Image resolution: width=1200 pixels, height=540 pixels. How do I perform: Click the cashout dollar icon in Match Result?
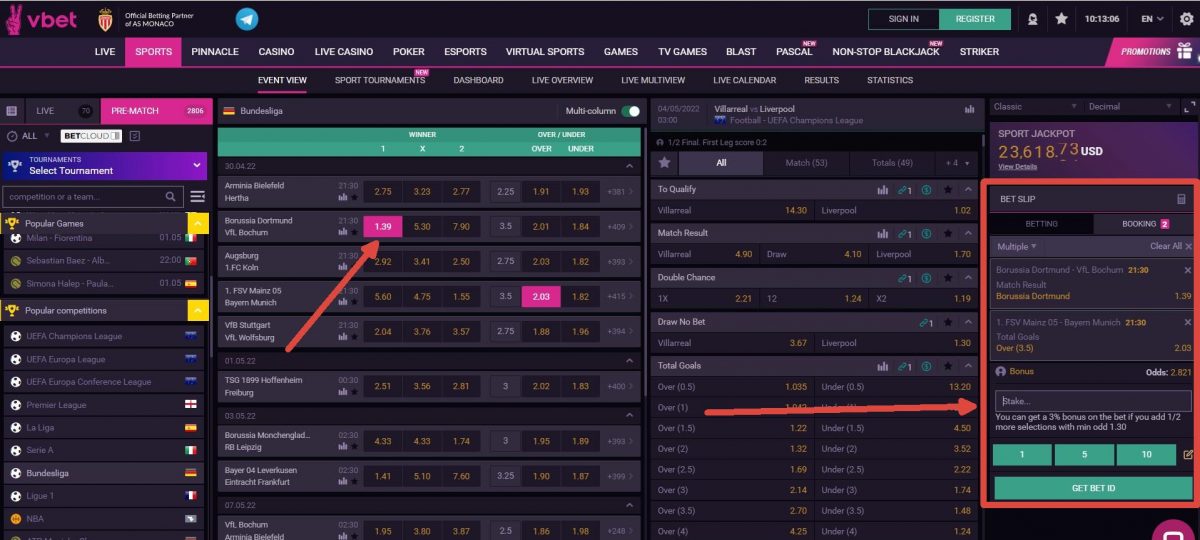[927, 233]
